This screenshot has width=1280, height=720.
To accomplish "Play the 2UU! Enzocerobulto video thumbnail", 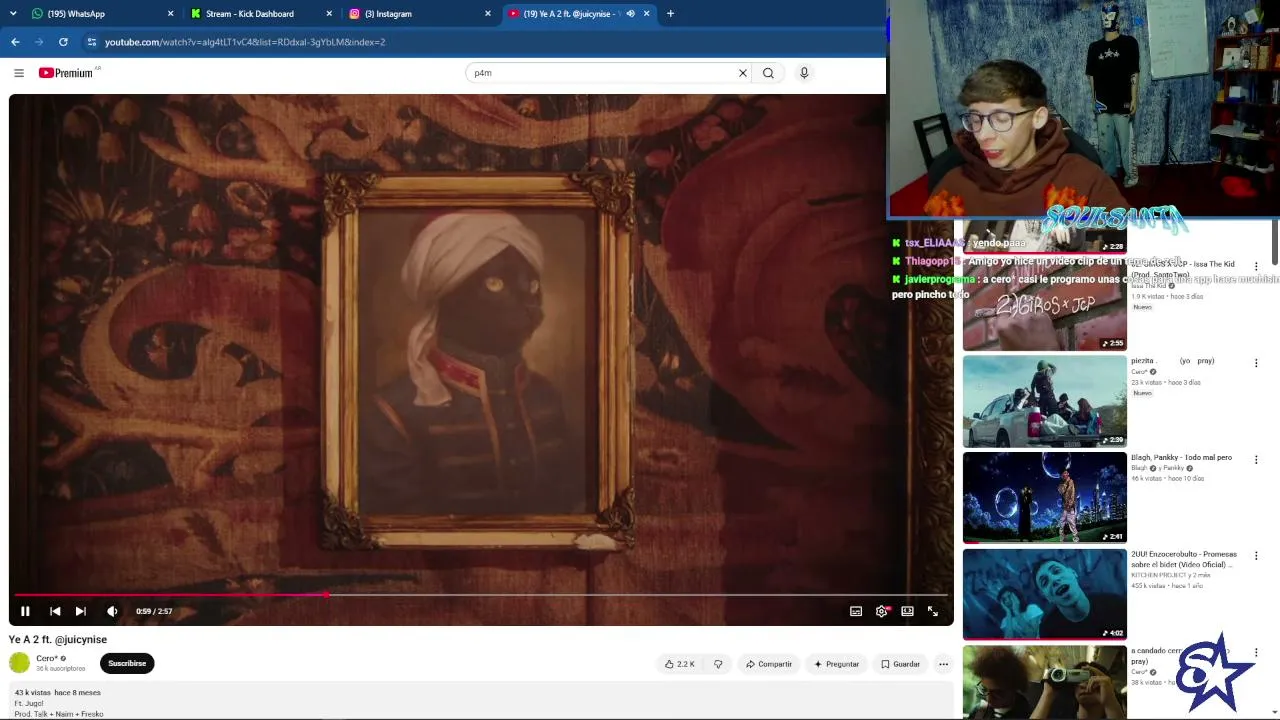I will (1044, 594).
